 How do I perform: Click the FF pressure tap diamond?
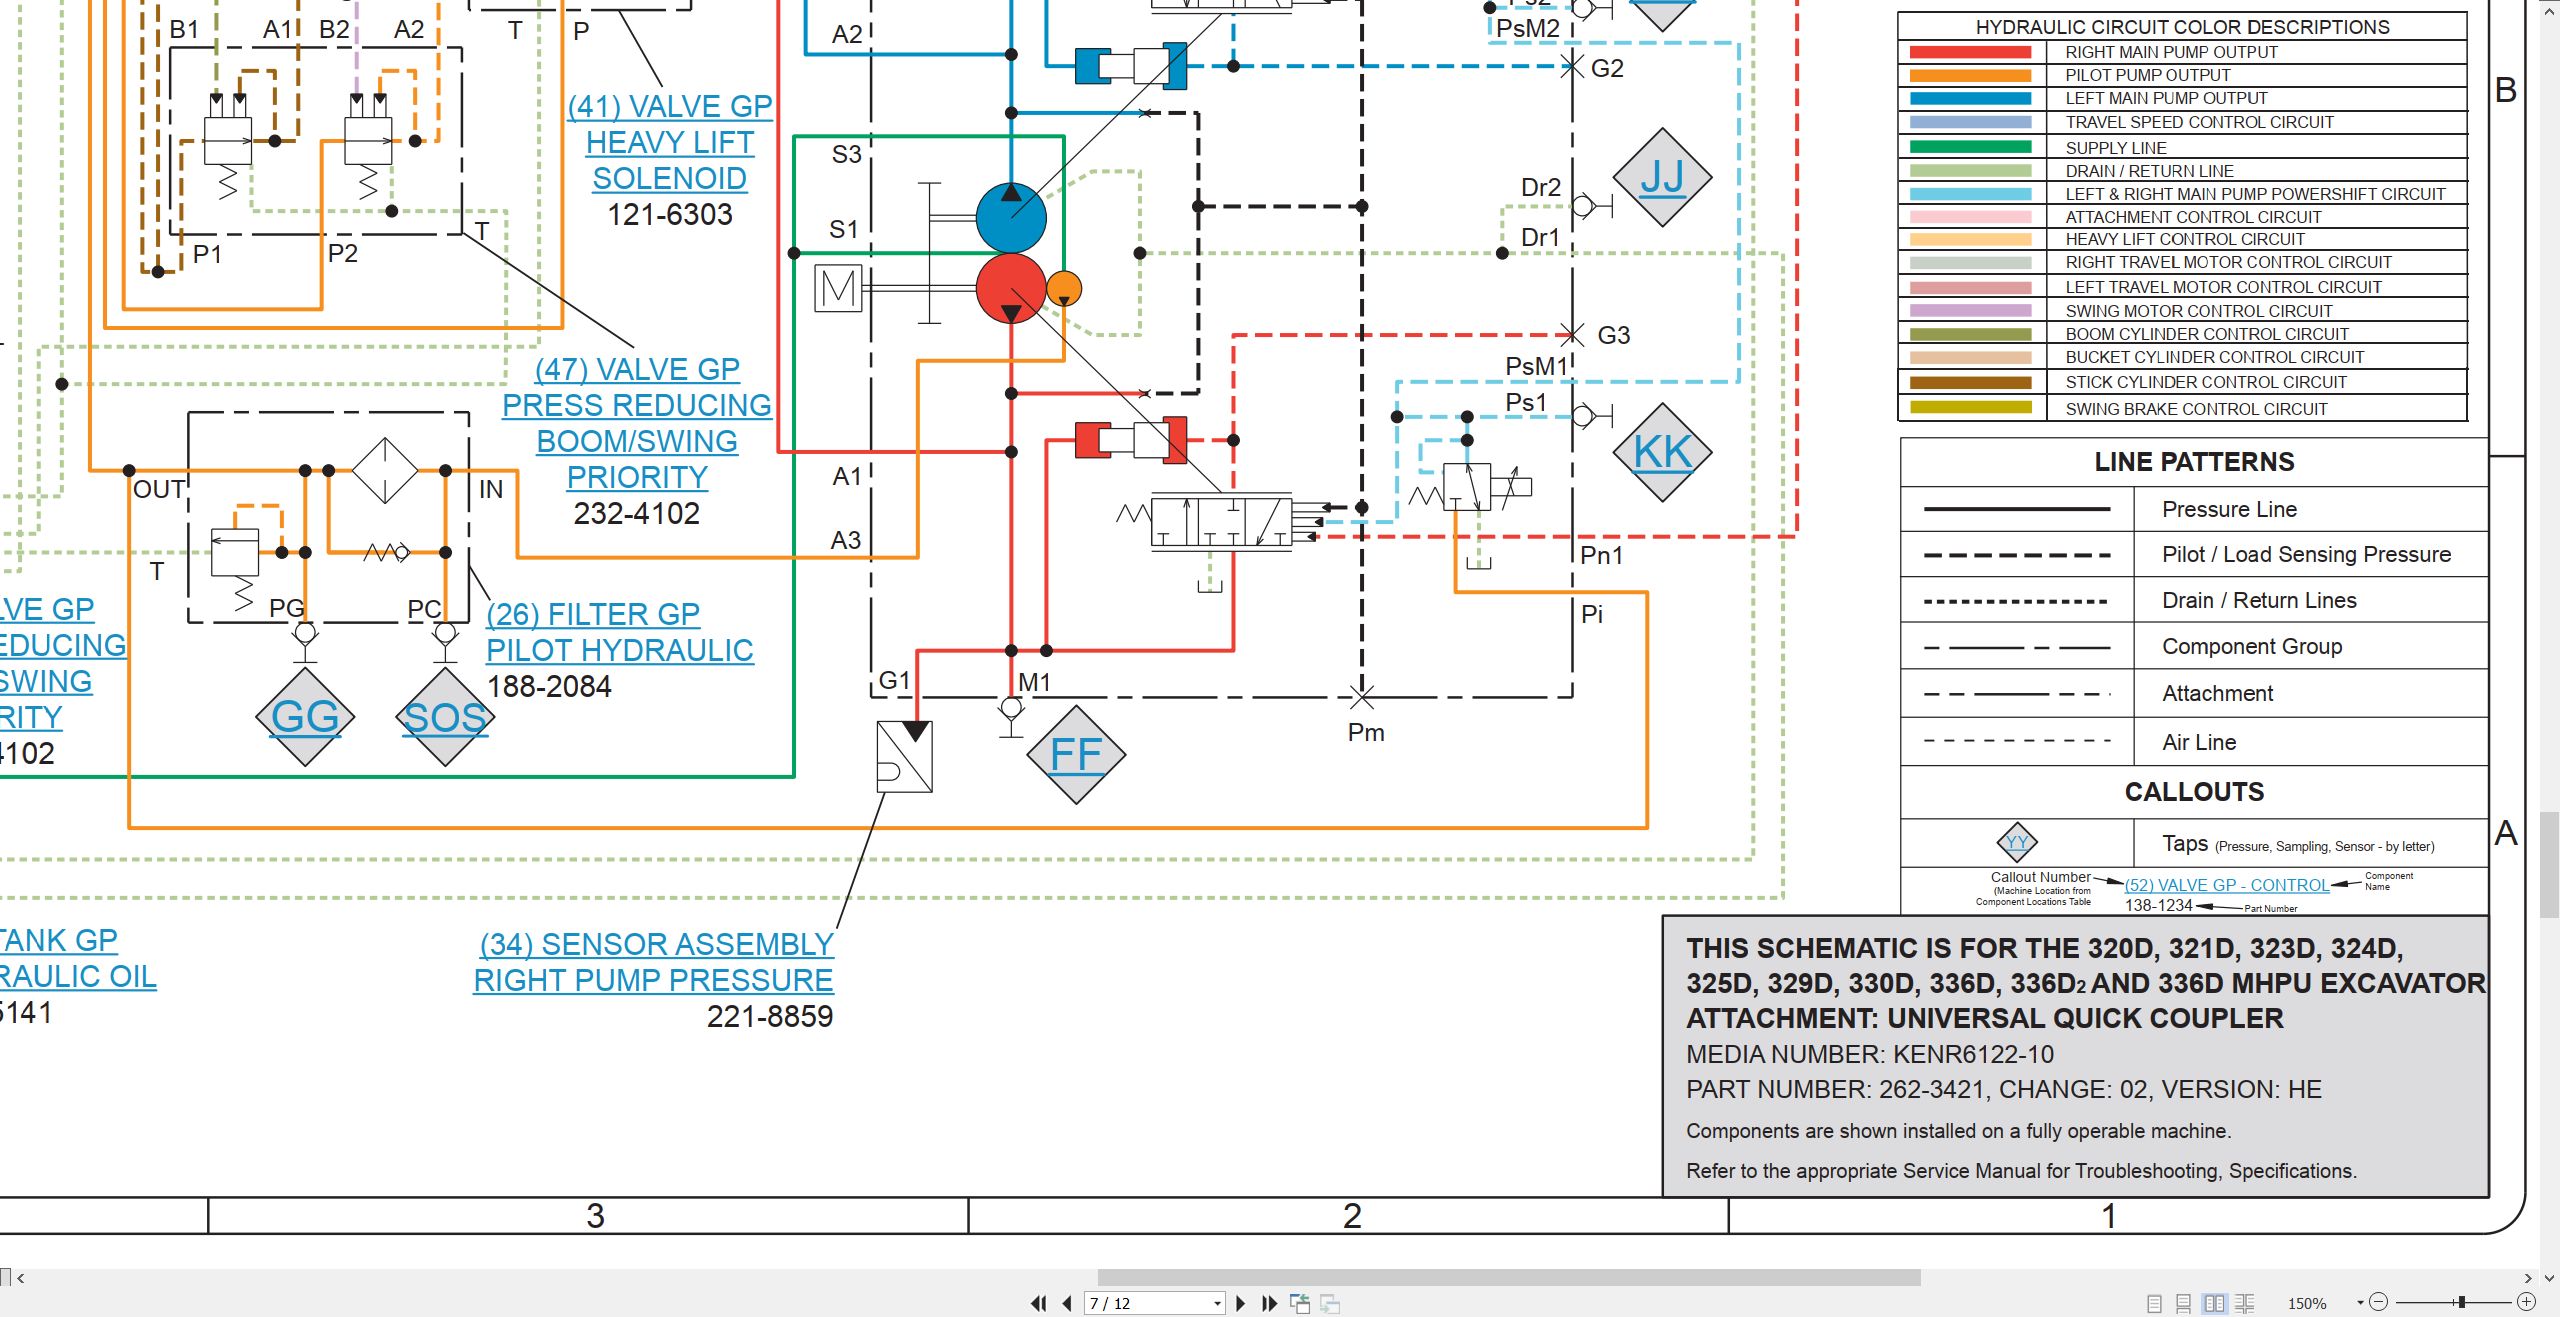tap(1076, 755)
